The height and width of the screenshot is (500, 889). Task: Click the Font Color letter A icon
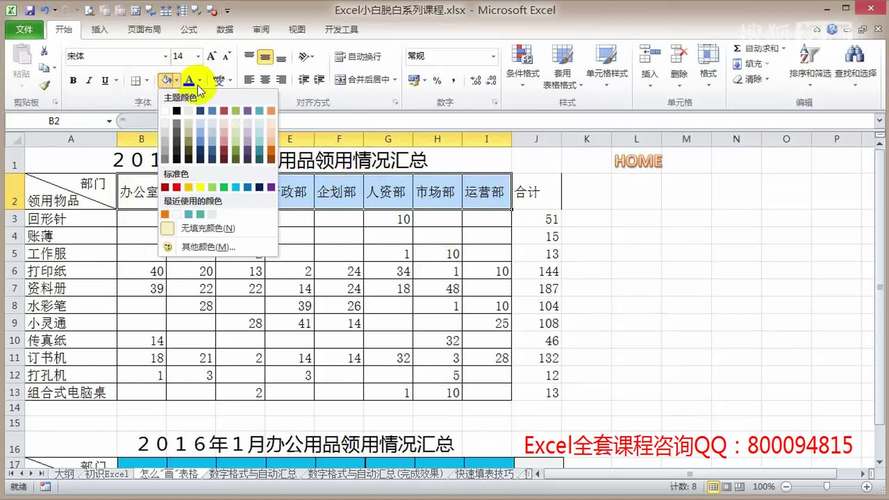click(189, 80)
